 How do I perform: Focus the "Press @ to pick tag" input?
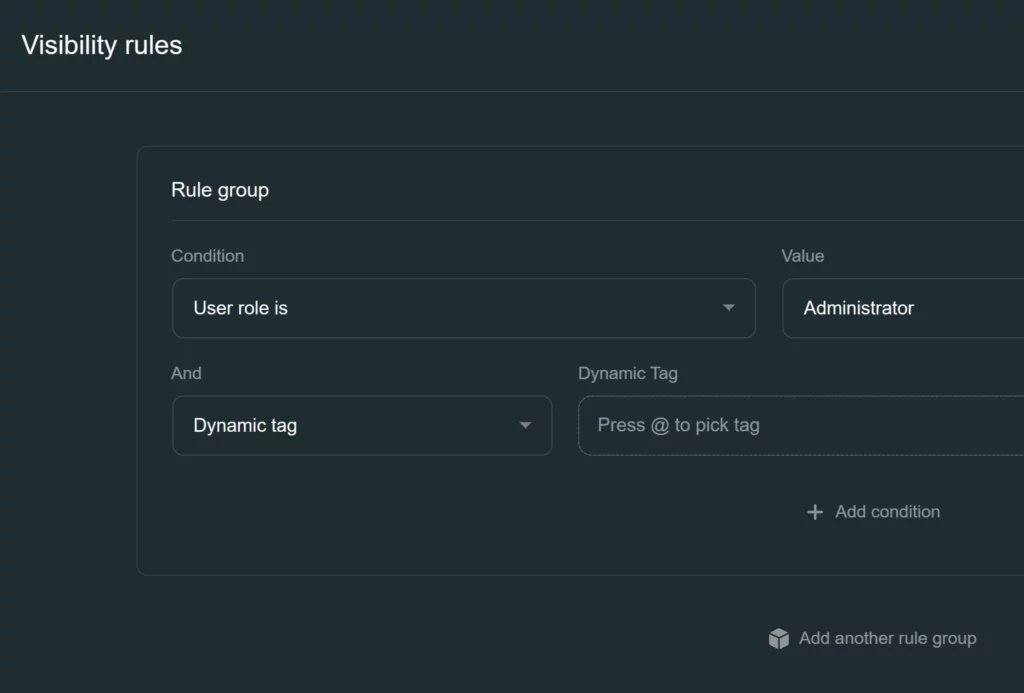(x=800, y=426)
